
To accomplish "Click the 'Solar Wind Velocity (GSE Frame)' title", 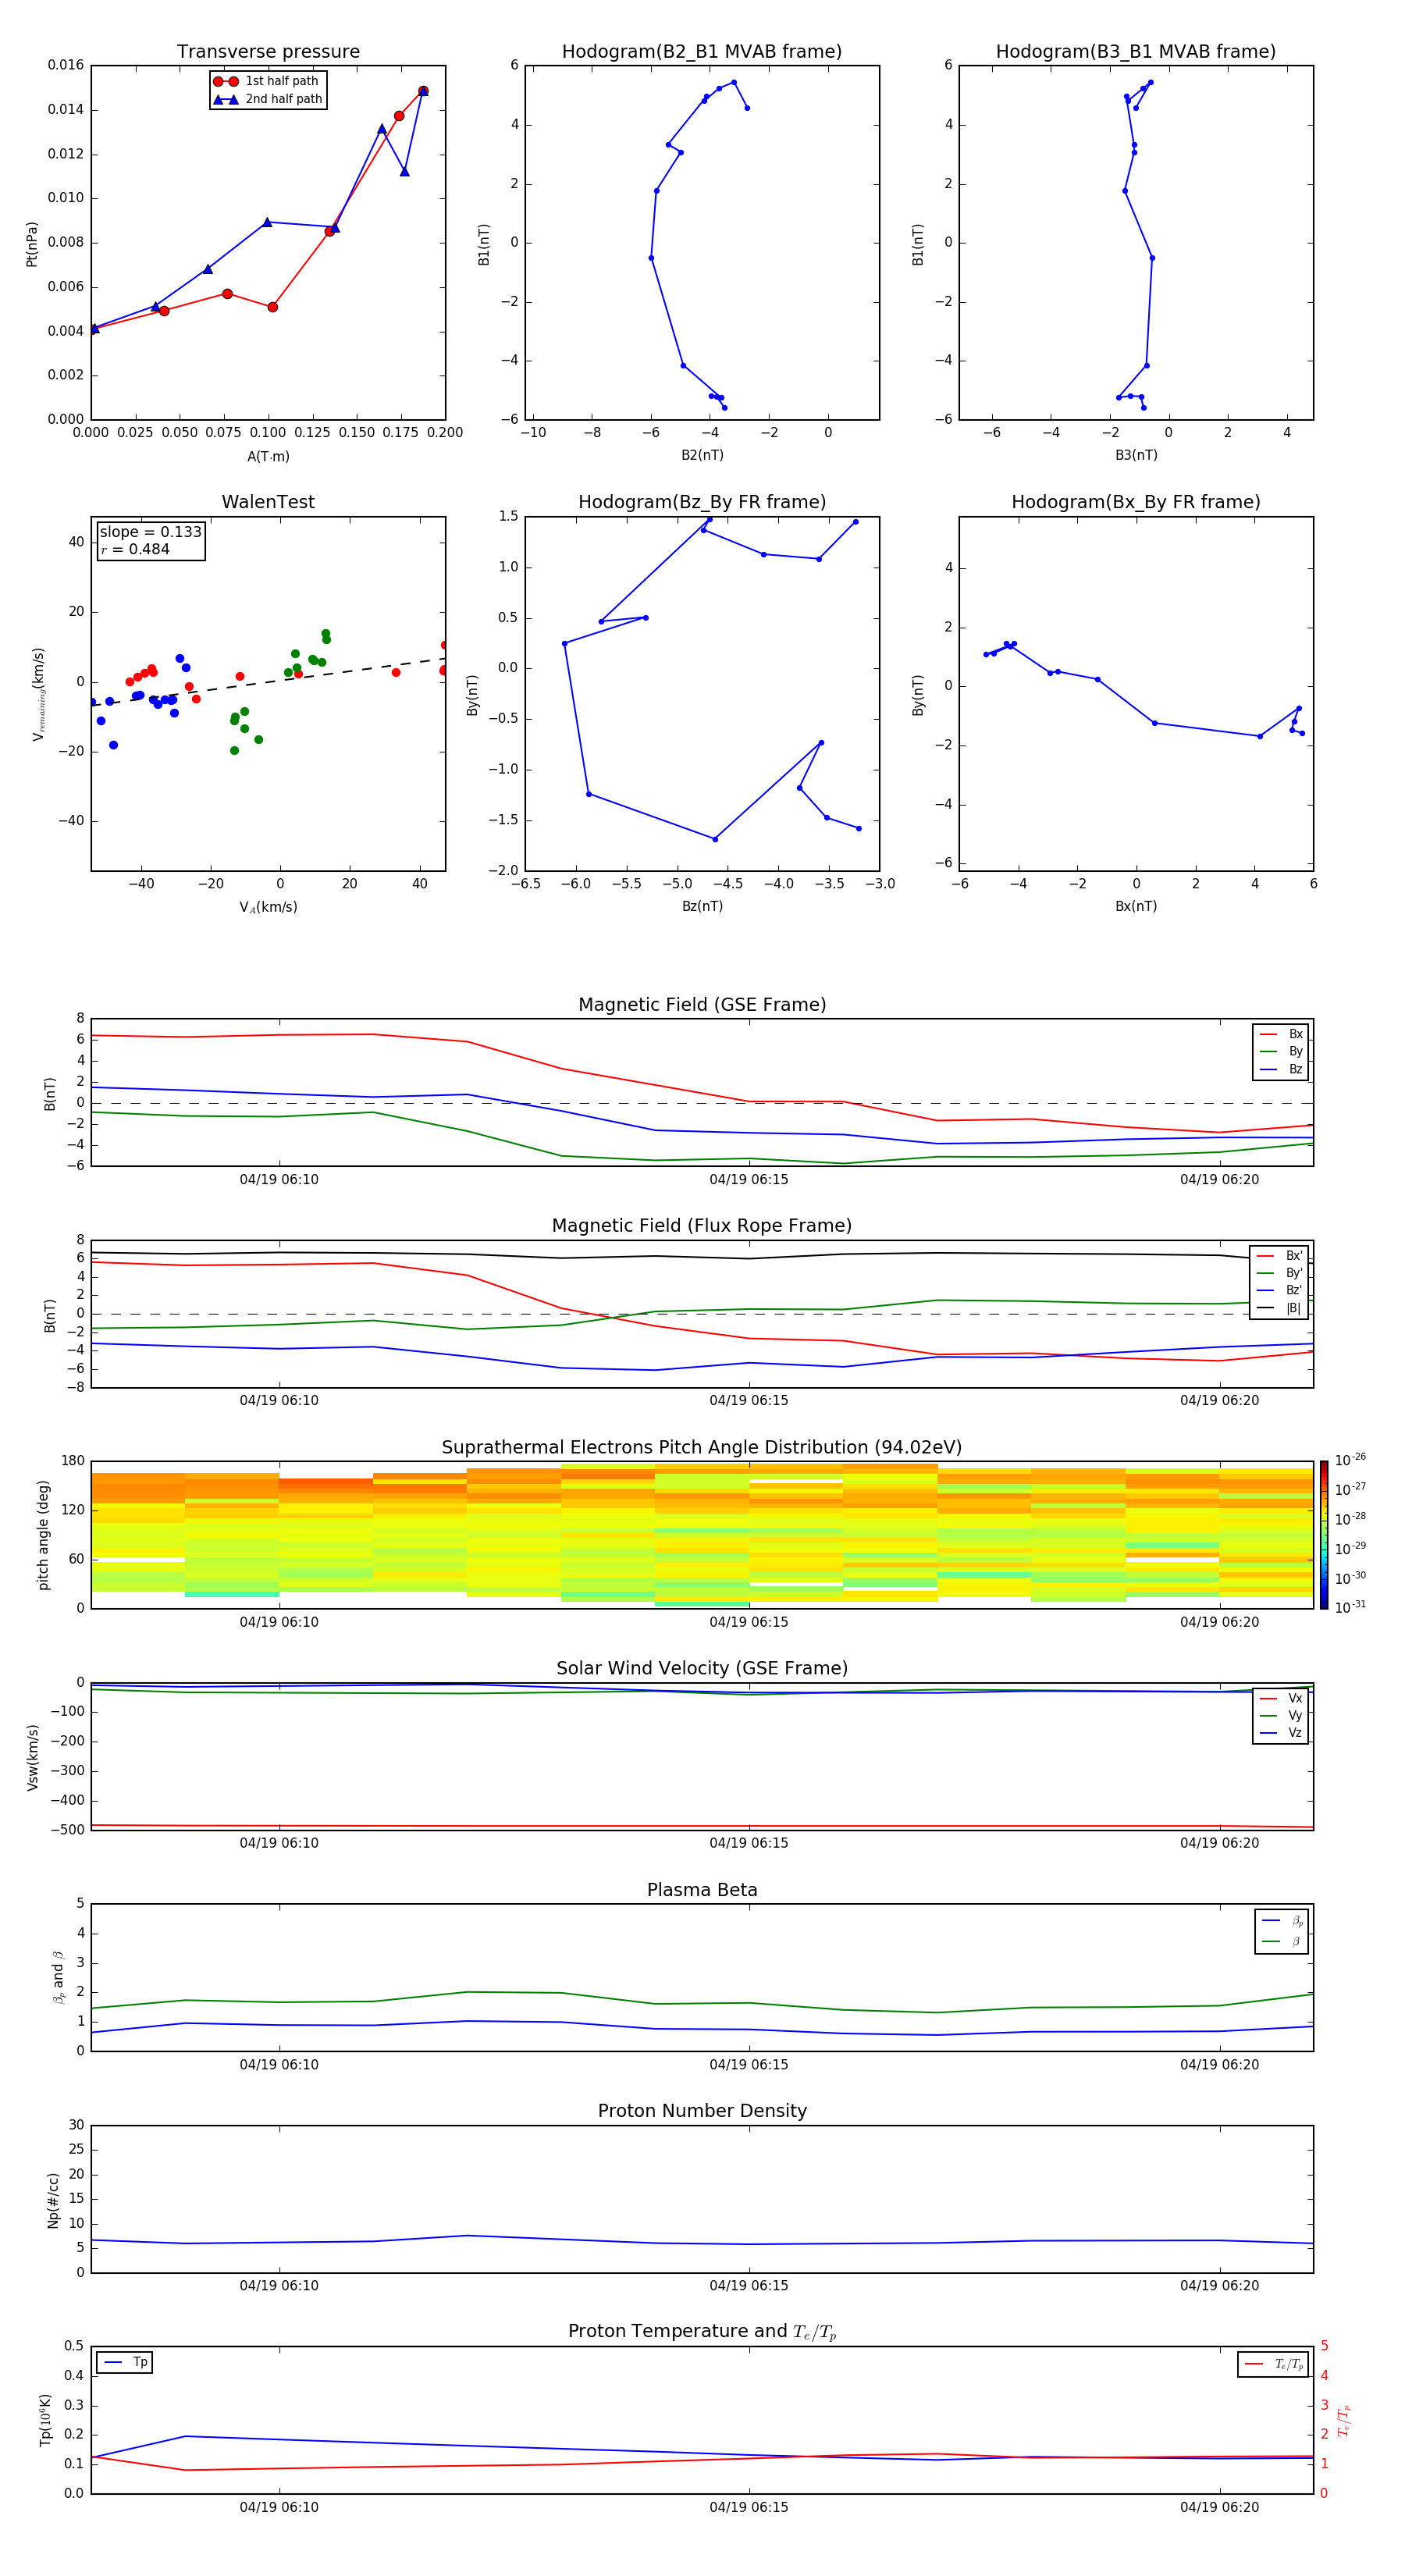I will pyautogui.click(x=702, y=1669).
